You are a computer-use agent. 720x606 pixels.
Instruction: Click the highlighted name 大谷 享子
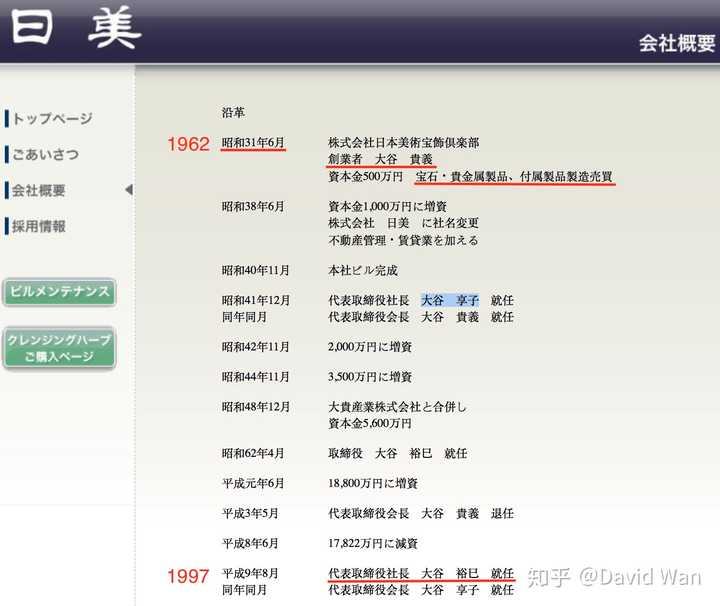point(450,300)
